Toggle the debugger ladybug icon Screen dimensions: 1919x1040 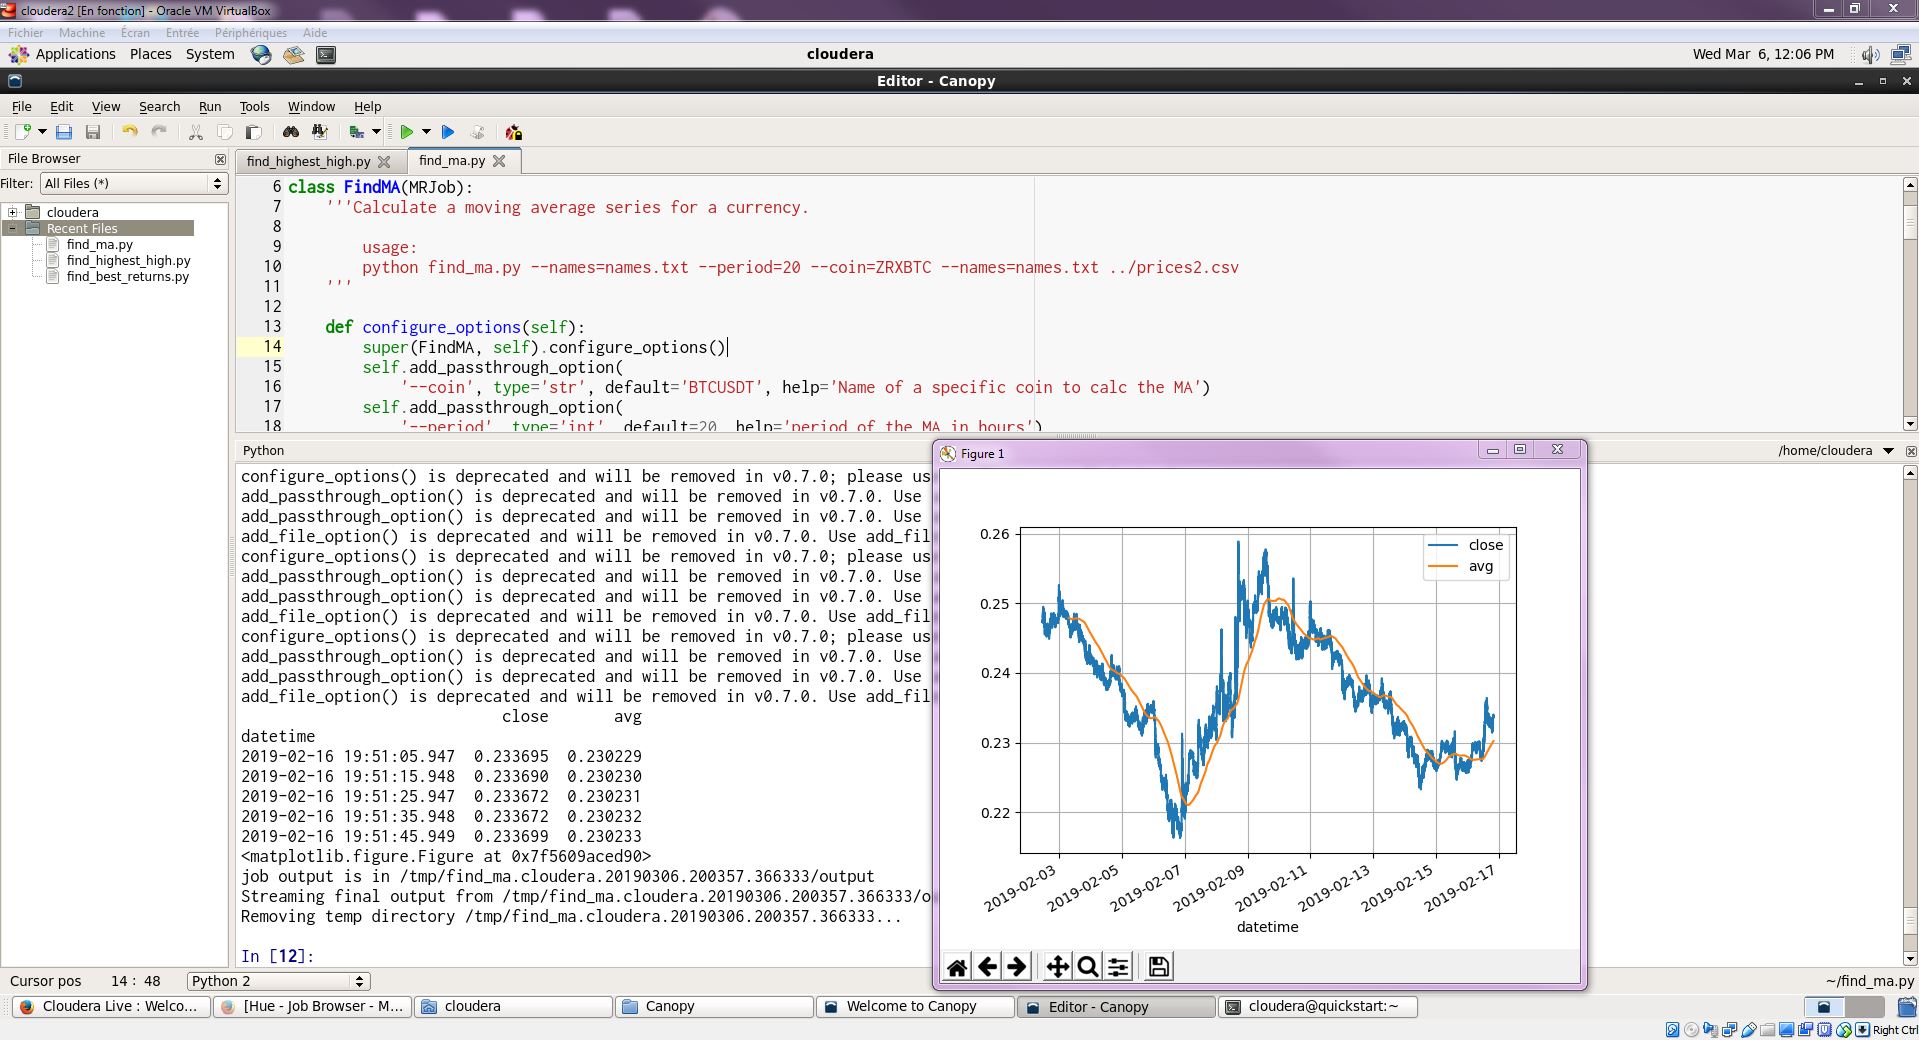tap(514, 132)
